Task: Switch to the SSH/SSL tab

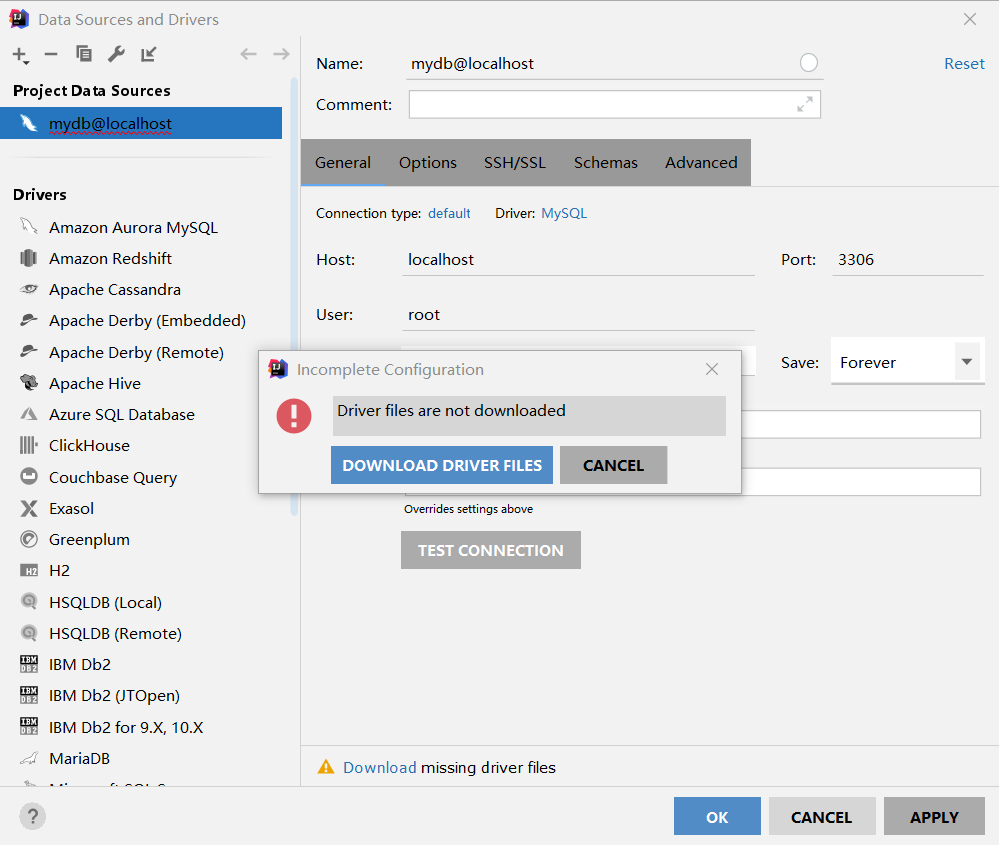Action: 515,162
